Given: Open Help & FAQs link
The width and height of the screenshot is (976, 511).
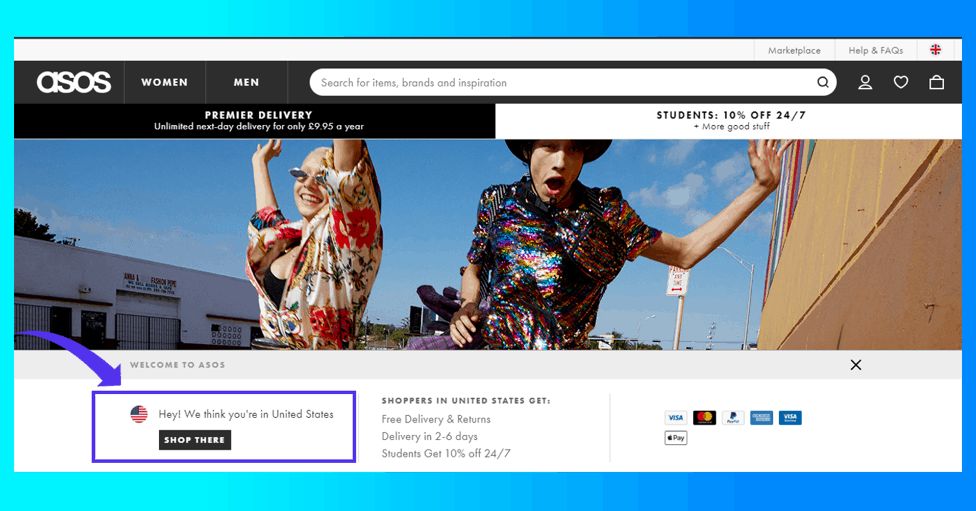Looking at the screenshot, I should [x=875, y=50].
